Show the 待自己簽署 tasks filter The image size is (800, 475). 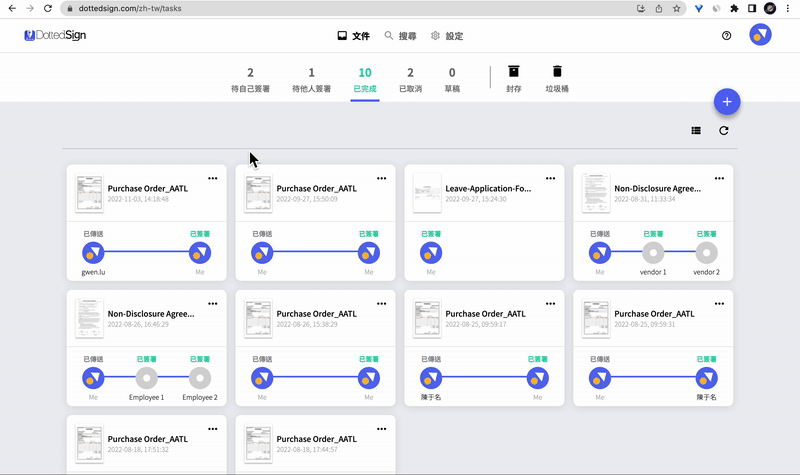251,80
